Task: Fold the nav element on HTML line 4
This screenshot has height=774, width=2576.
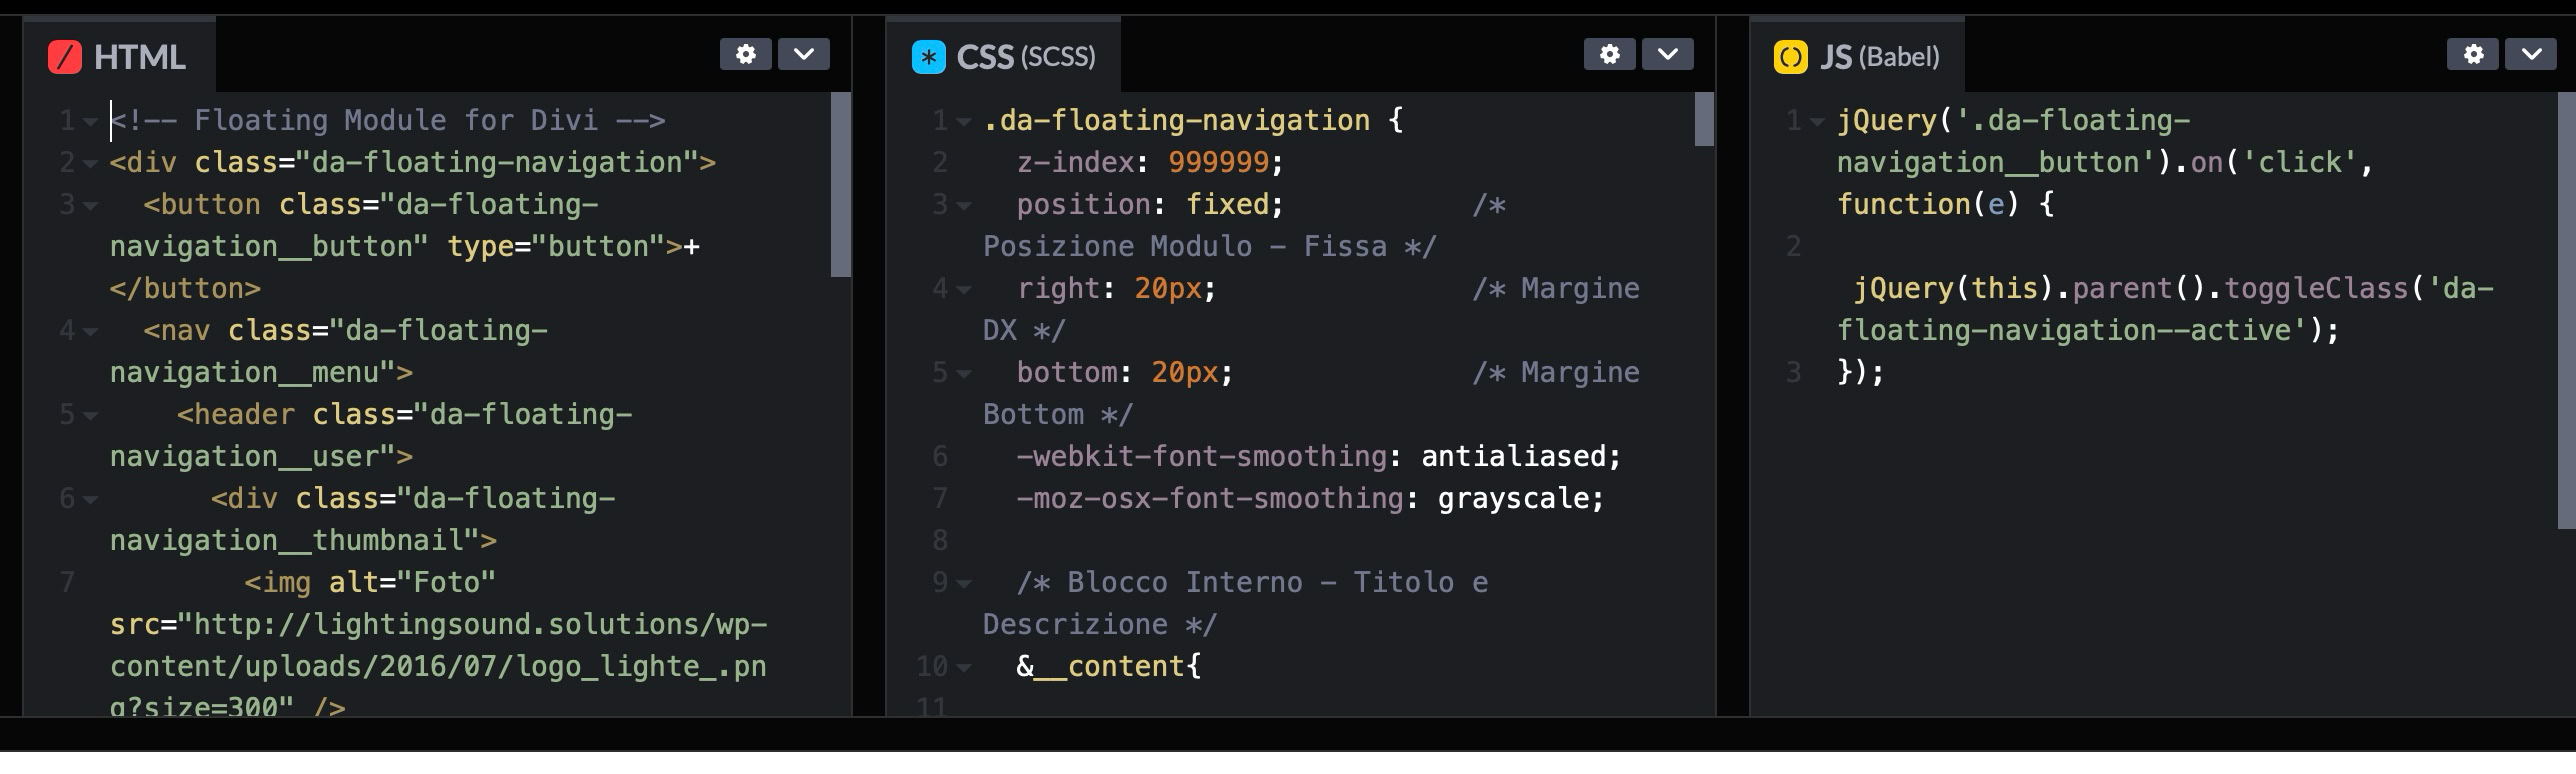Action: 91,331
